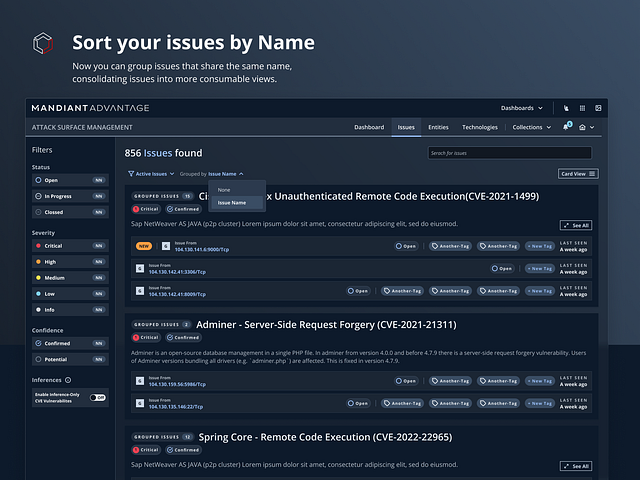Click Open status of 104.130.141.6:9000/Tcp row
640x480 pixels.
point(406,246)
